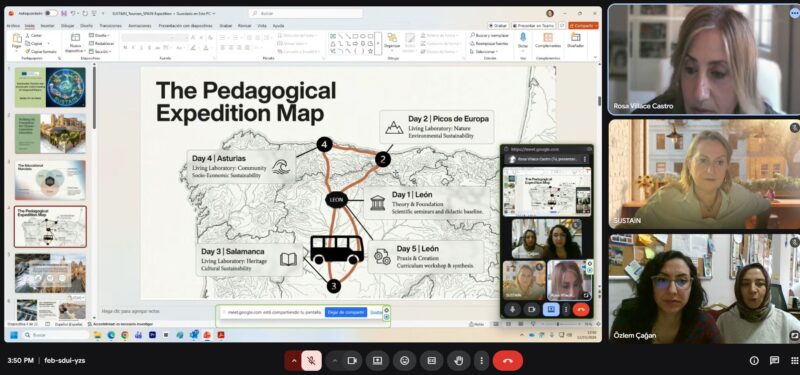The width and height of the screenshot is (800, 375).
Task: Open activities icon at bottom right
Action: (794, 361)
